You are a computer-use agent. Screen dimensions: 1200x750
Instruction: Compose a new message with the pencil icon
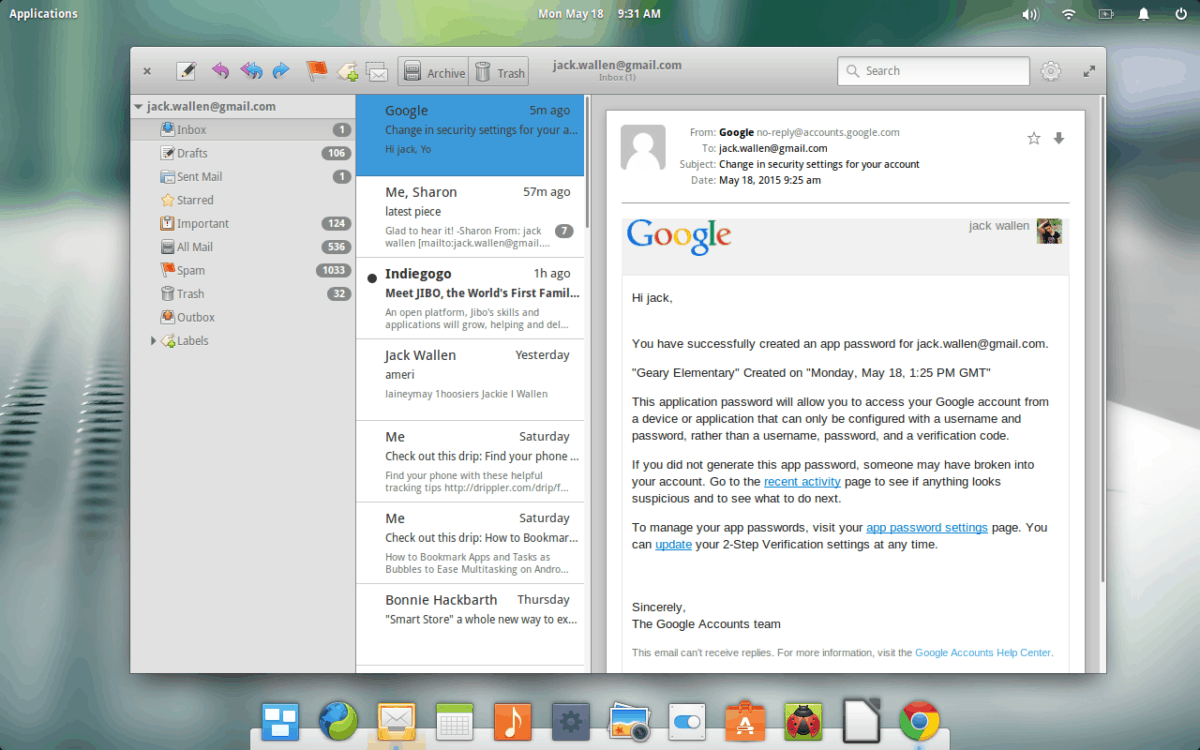[x=185, y=71]
